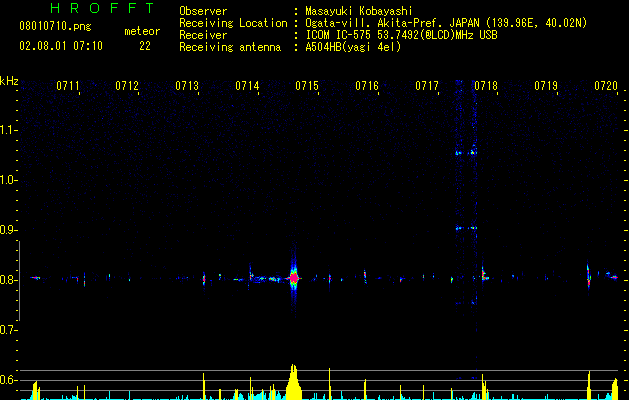Image resolution: width=629 pixels, height=400 pixels.
Task: Click the kHz axis unit label
Action: tap(9, 81)
